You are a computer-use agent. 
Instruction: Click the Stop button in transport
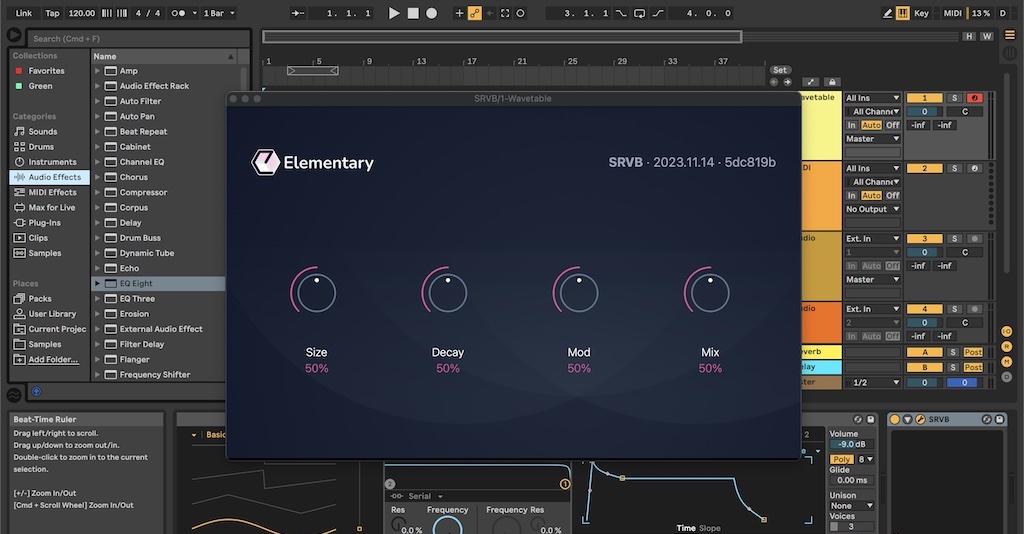pyautogui.click(x=413, y=13)
